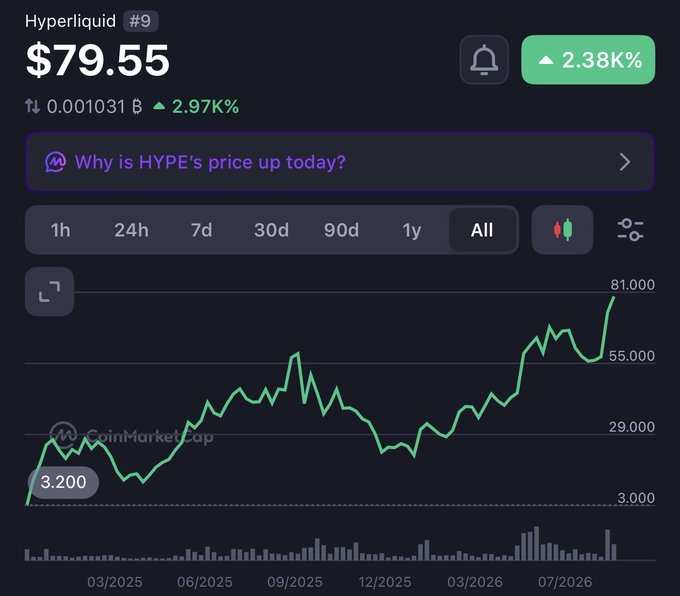
Task: Tap the Hyperliquid name label
Action: coord(70,21)
